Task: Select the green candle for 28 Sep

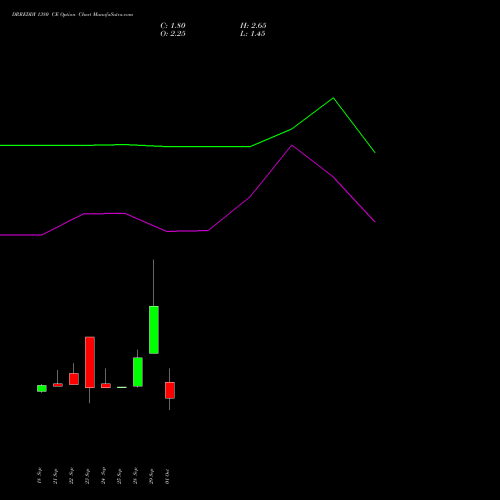Action: pos(138,372)
